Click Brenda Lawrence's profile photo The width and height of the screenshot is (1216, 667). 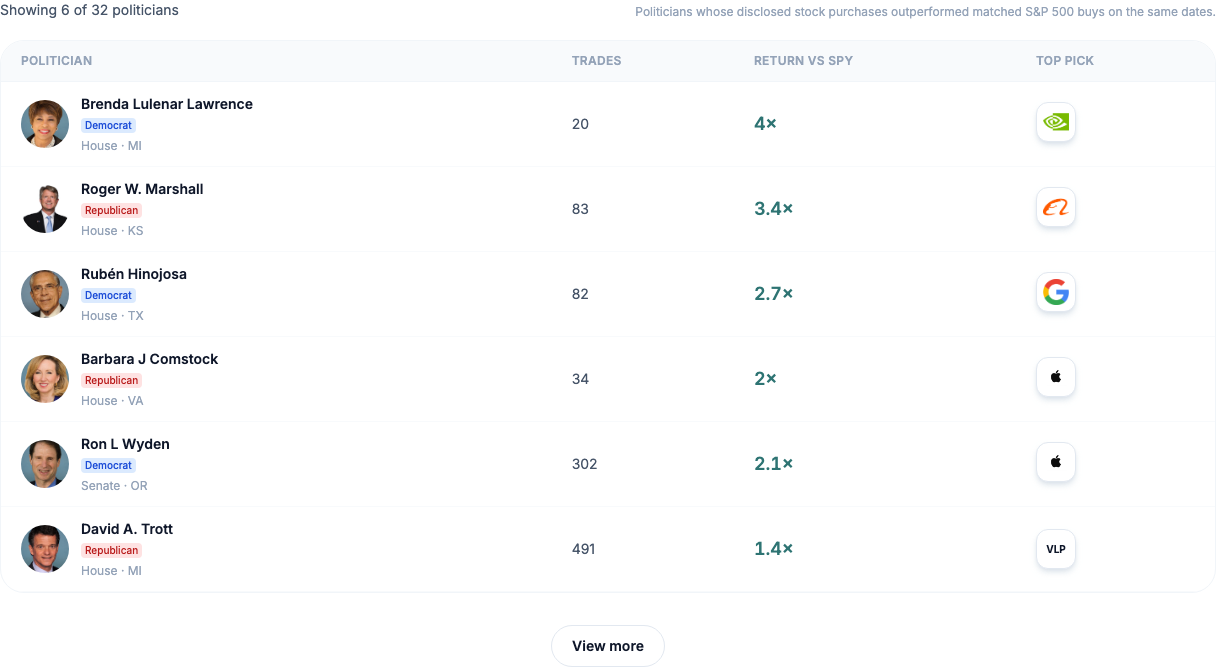pyautogui.click(x=45, y=124)
